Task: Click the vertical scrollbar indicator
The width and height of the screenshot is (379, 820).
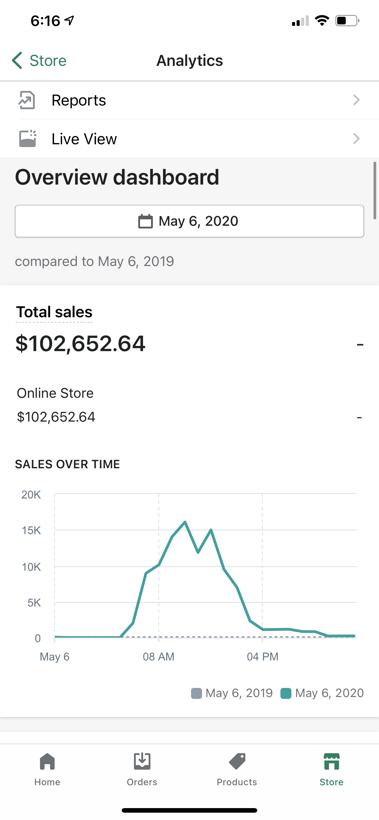Action: [x=374, y=190]
